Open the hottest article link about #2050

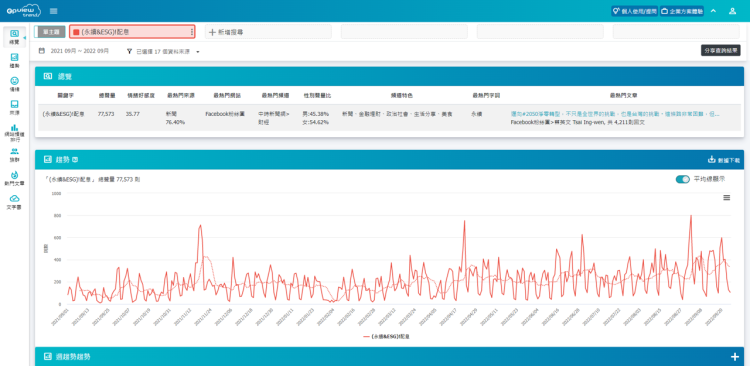pos(615,114)
